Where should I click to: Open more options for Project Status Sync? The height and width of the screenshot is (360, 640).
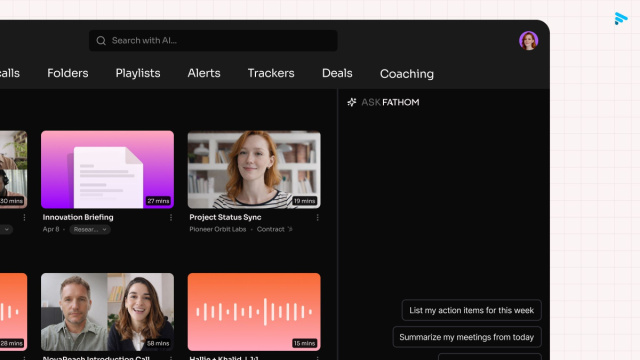click(317, 218)
